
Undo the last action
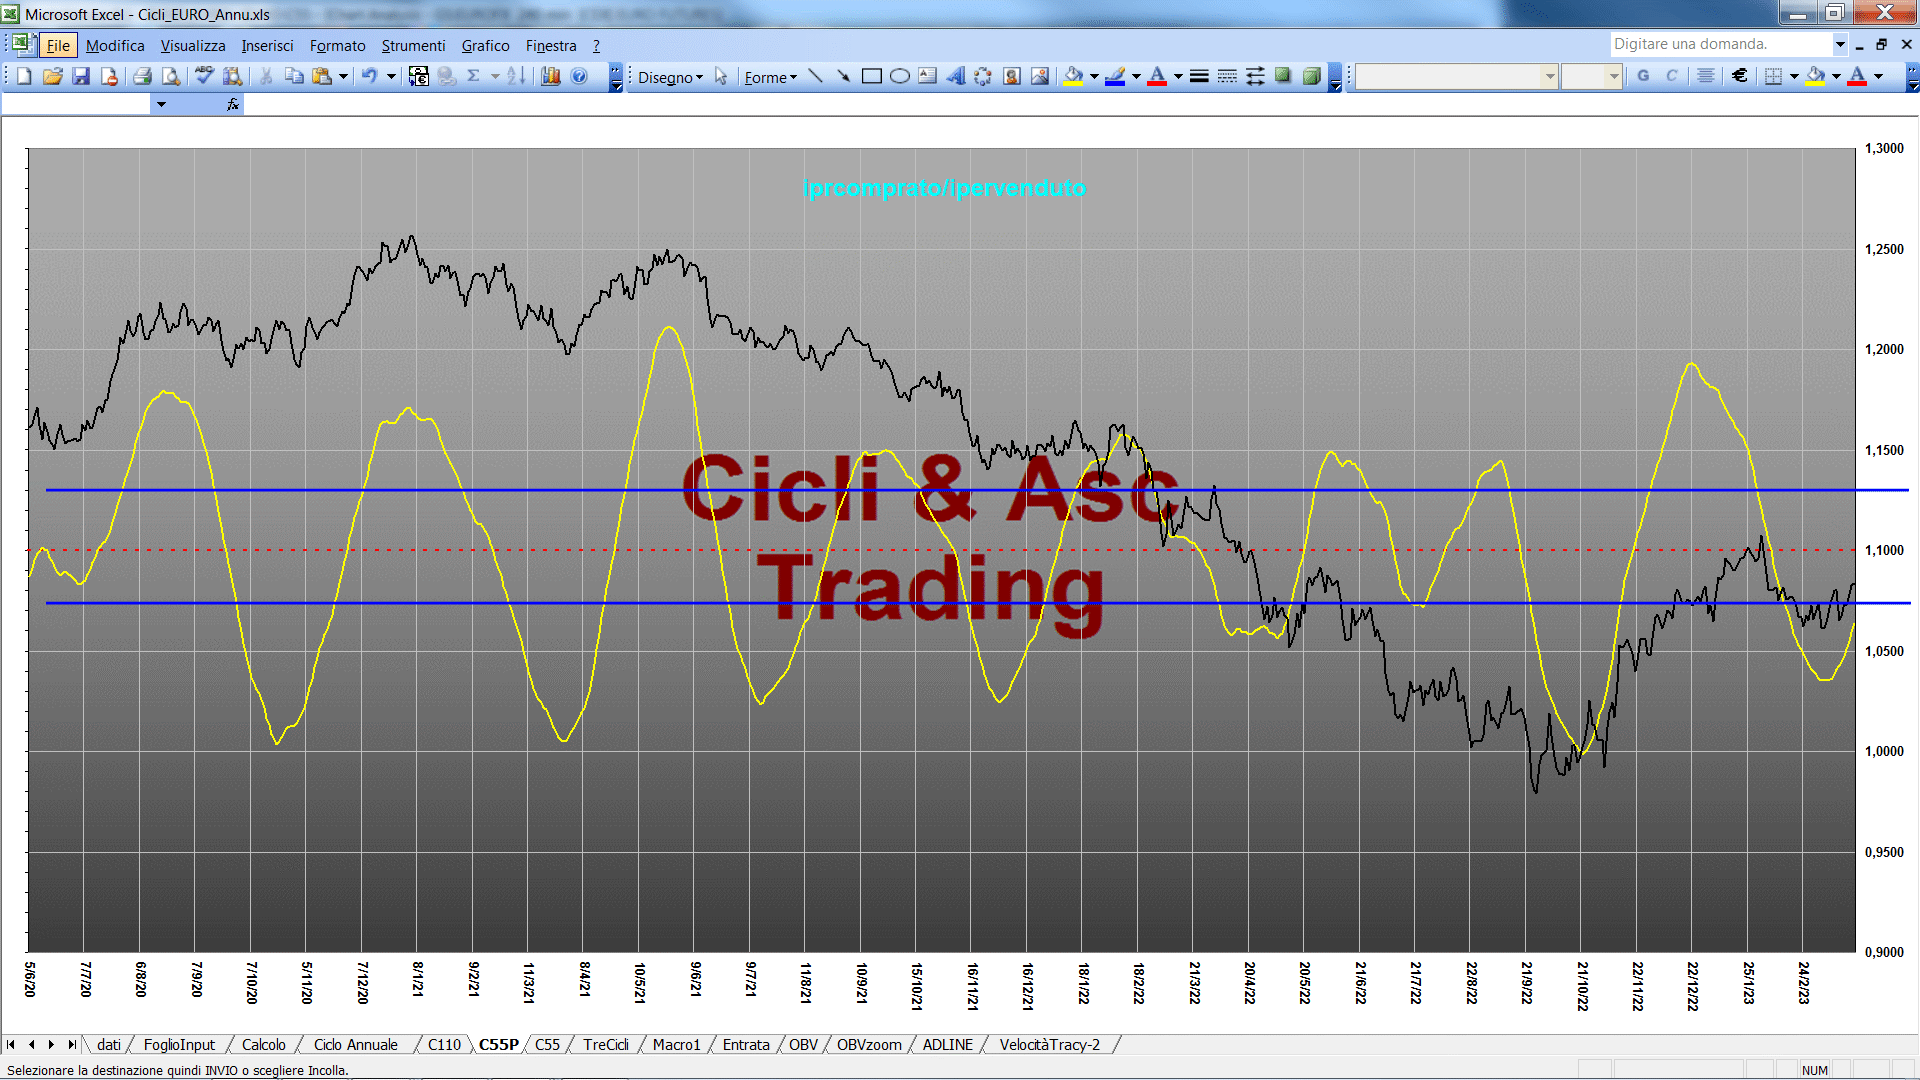[370, 76]
